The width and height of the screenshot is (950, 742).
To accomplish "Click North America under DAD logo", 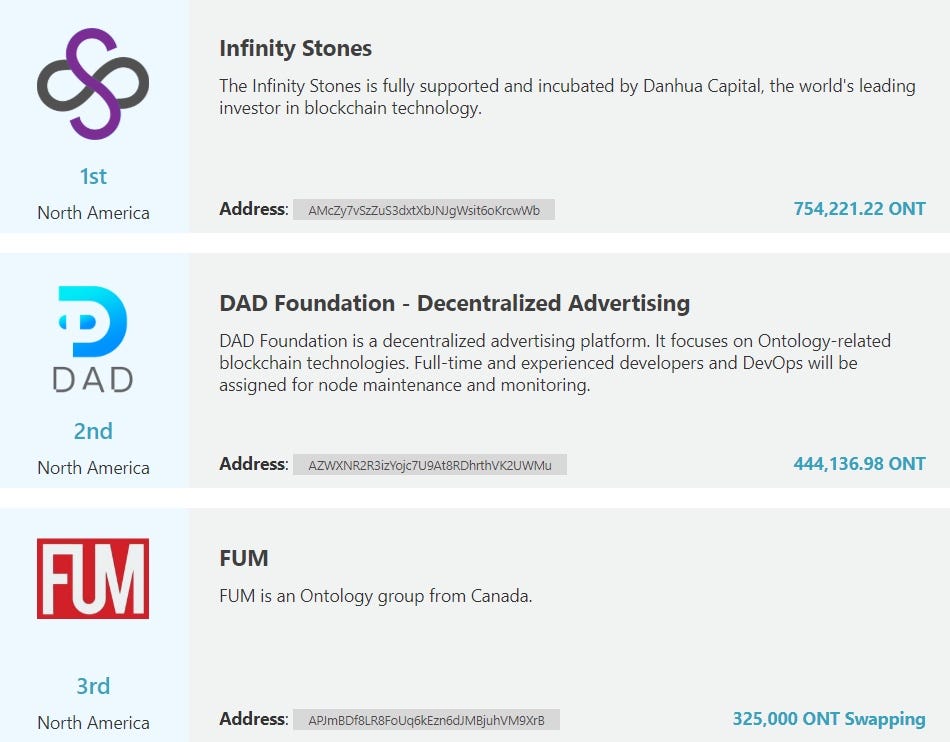I will click(x=93, y=468).
